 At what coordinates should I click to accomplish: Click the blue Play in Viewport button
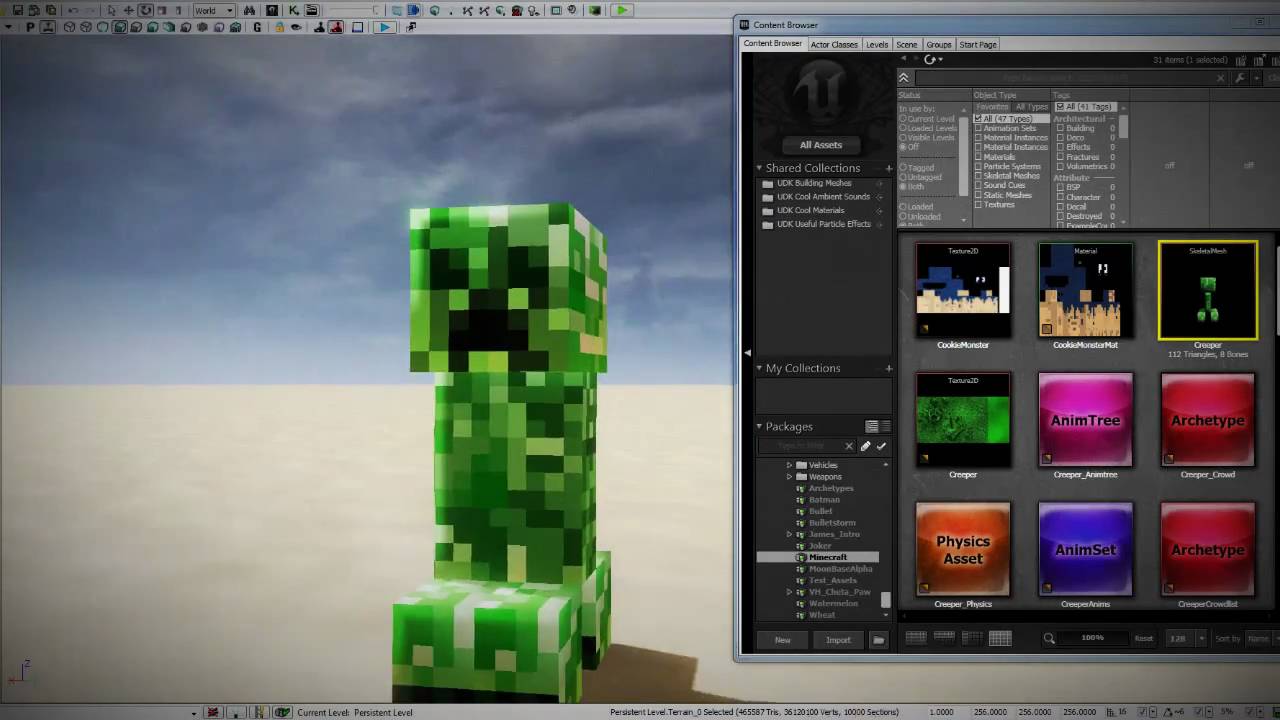tap(384, 27)
